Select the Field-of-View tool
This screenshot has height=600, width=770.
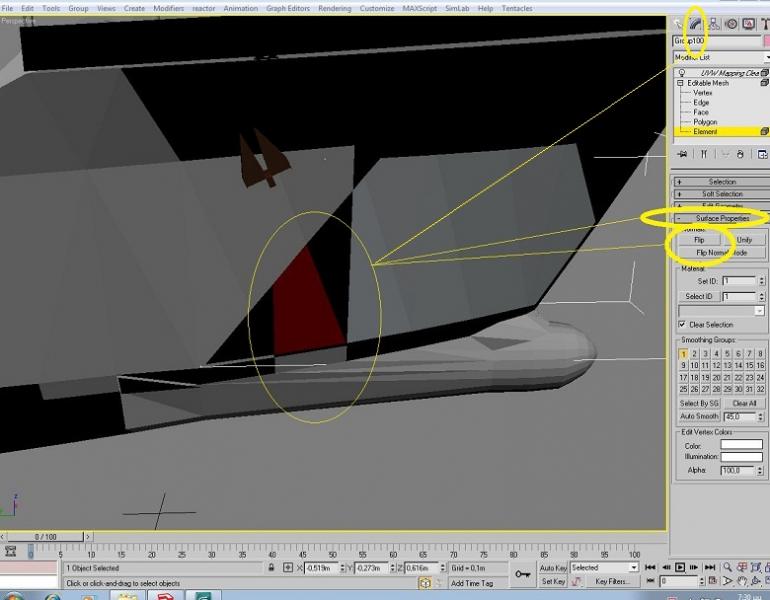click(x=727, y=581)
